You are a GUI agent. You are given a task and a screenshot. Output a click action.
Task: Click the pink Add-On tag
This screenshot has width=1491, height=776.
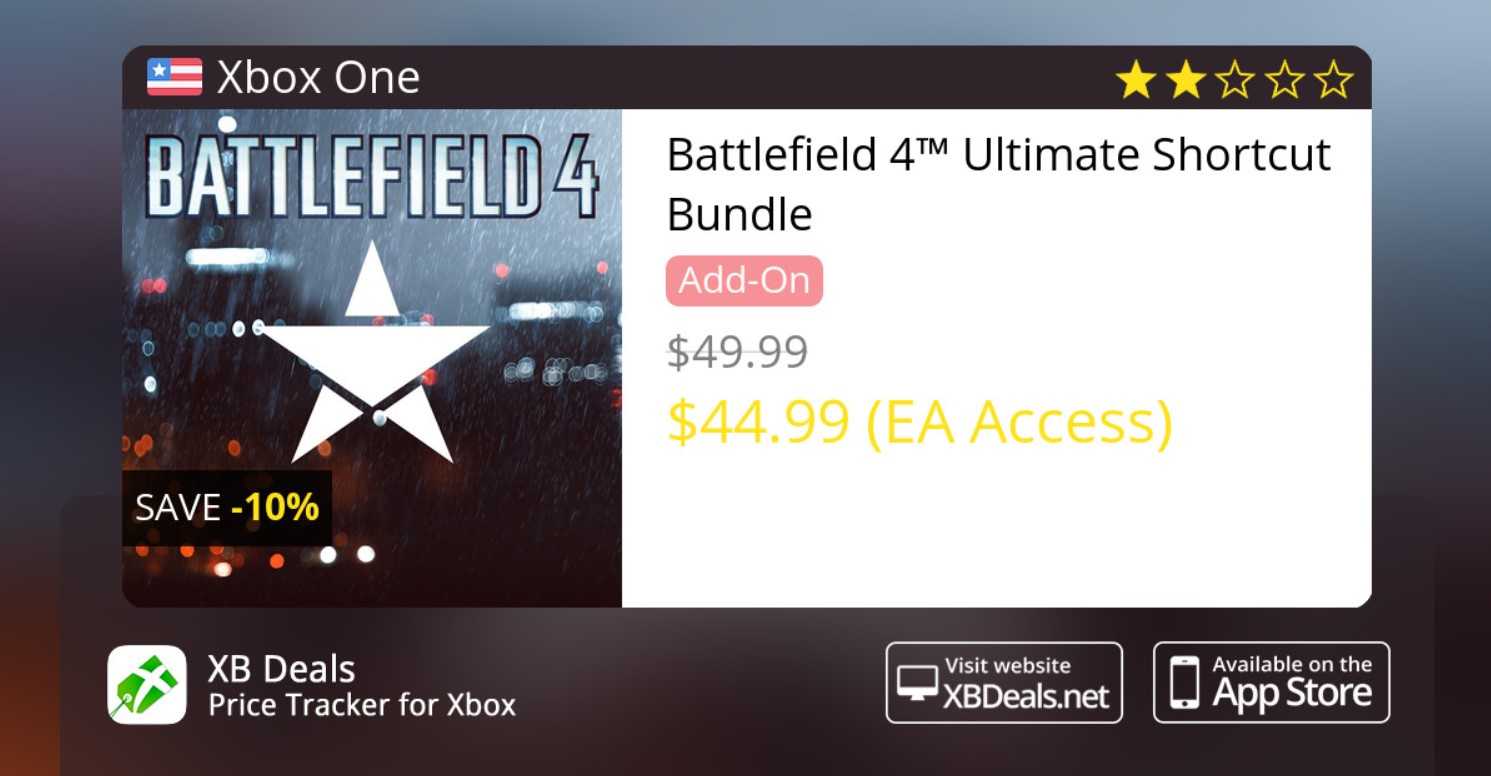(744, 281)
